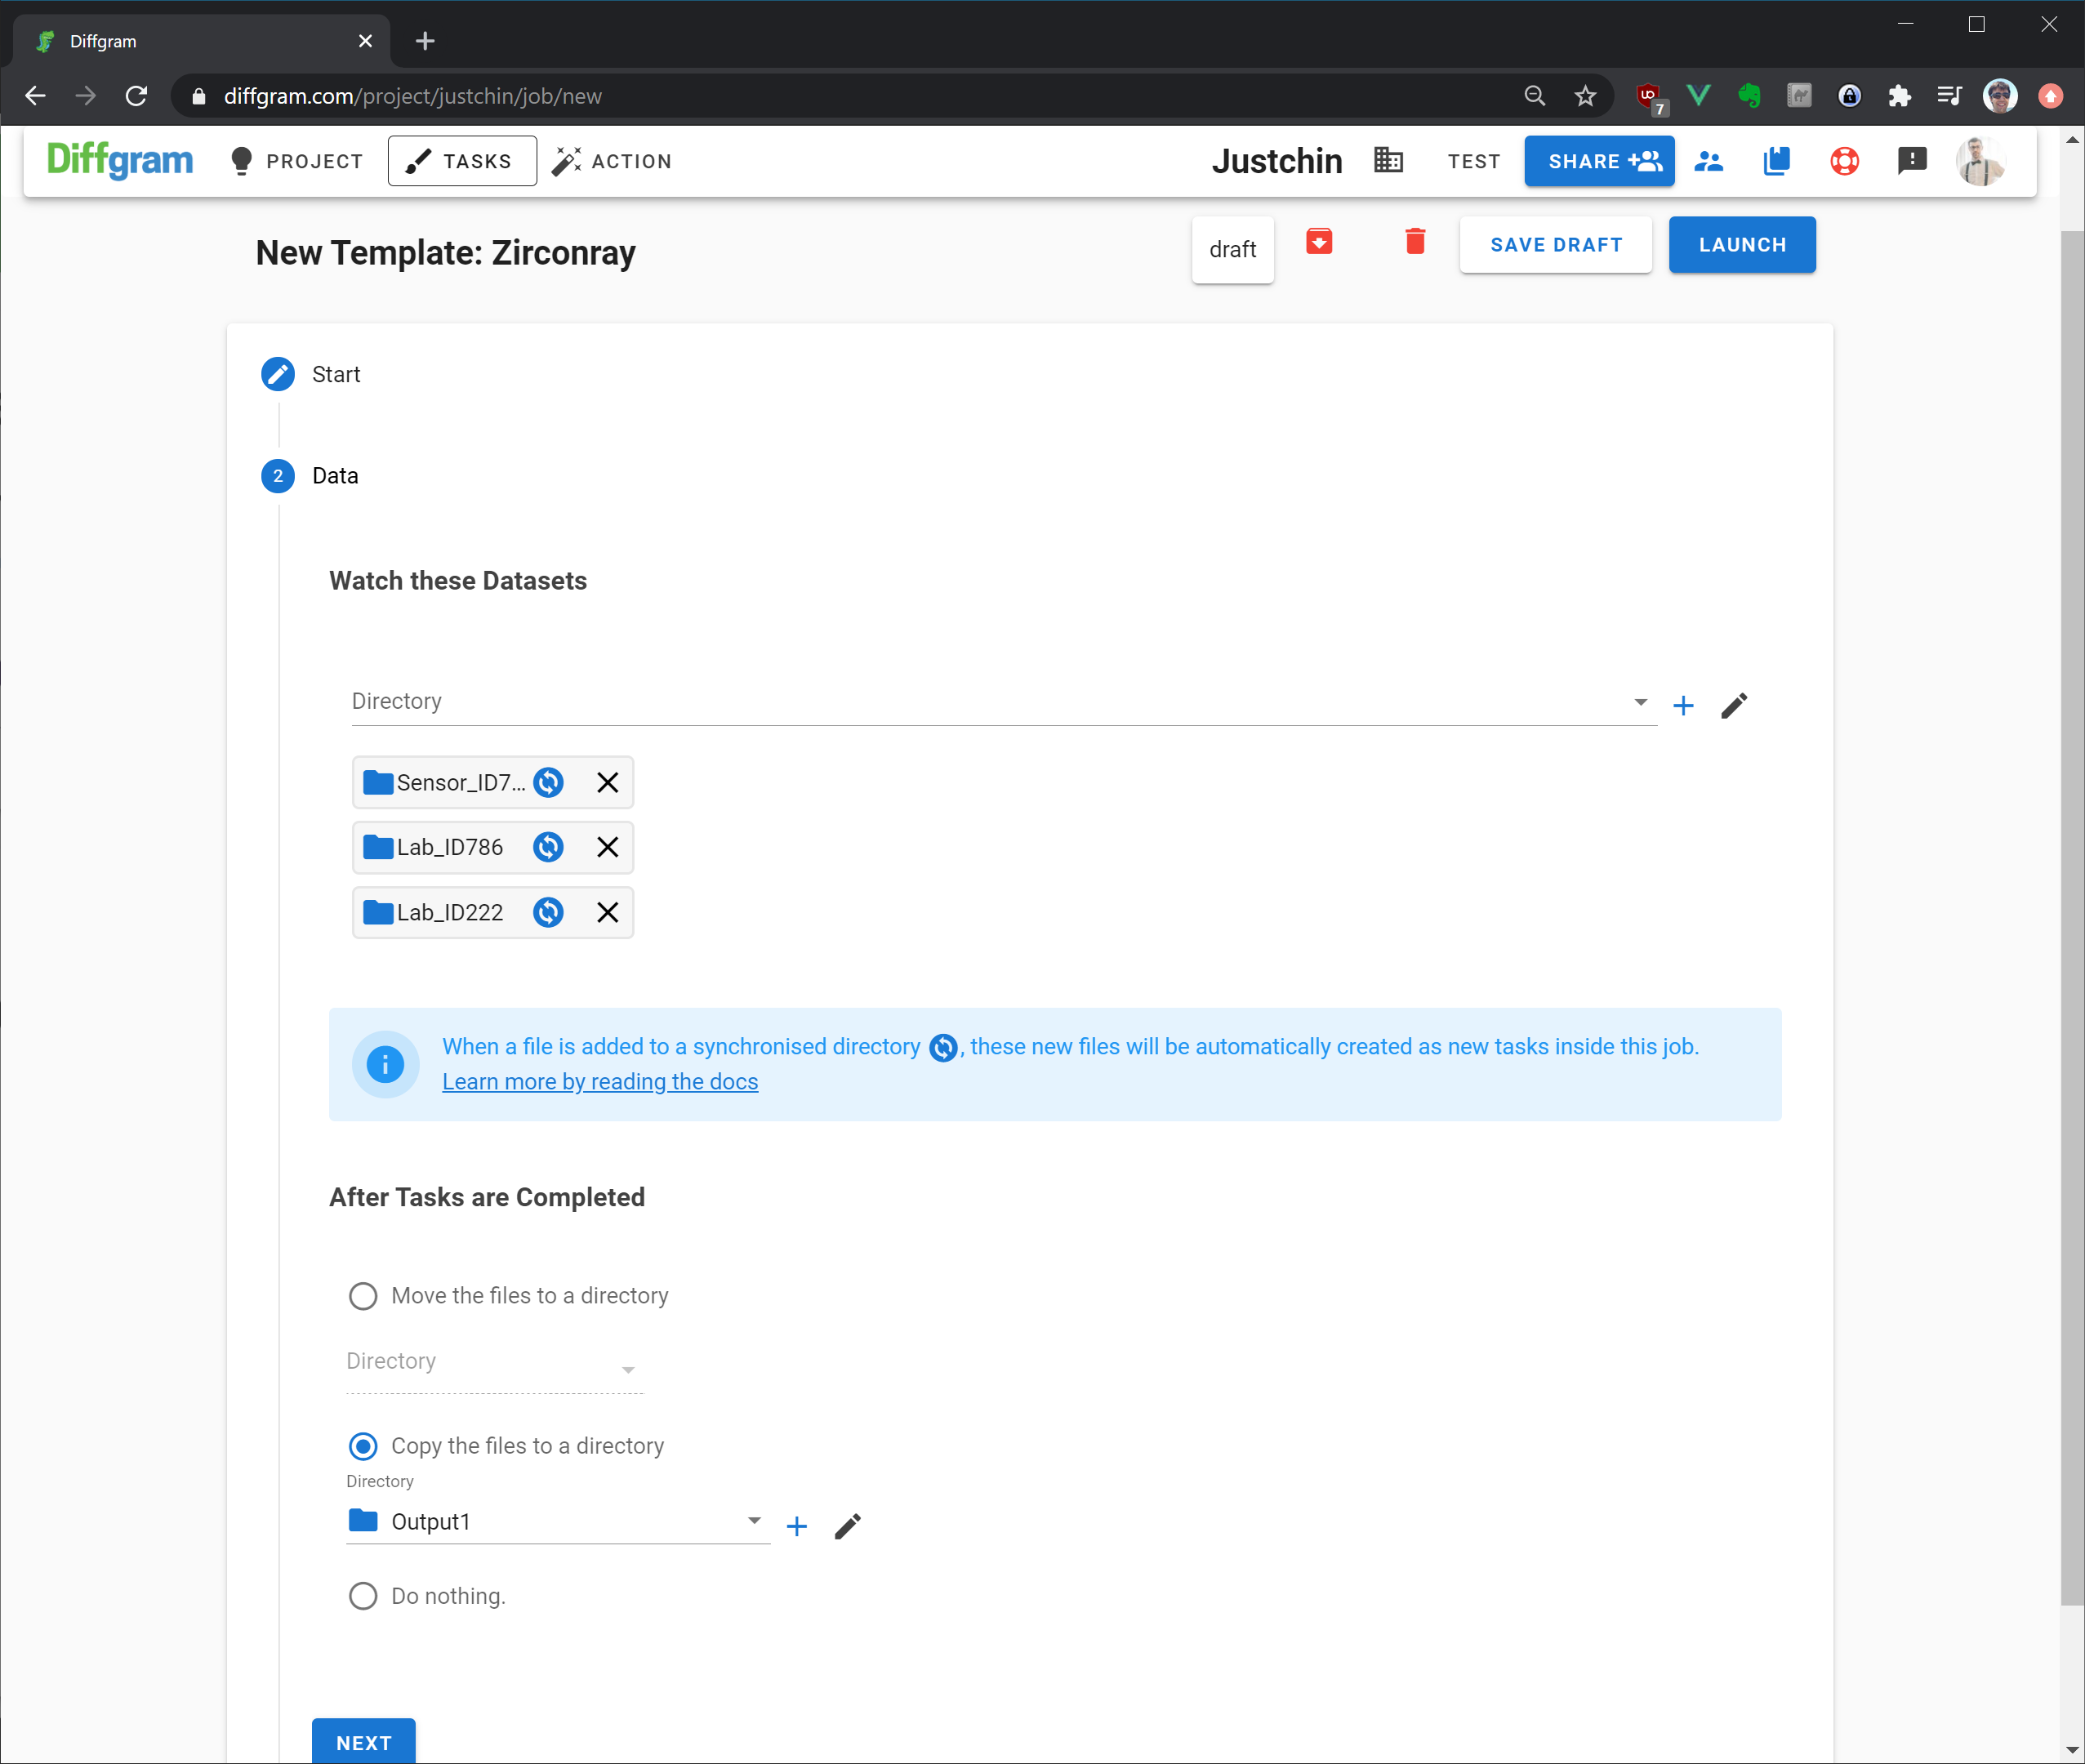Remove the Lab_ID222 dataset chip
The image size is (2085, 1764).
607,912
